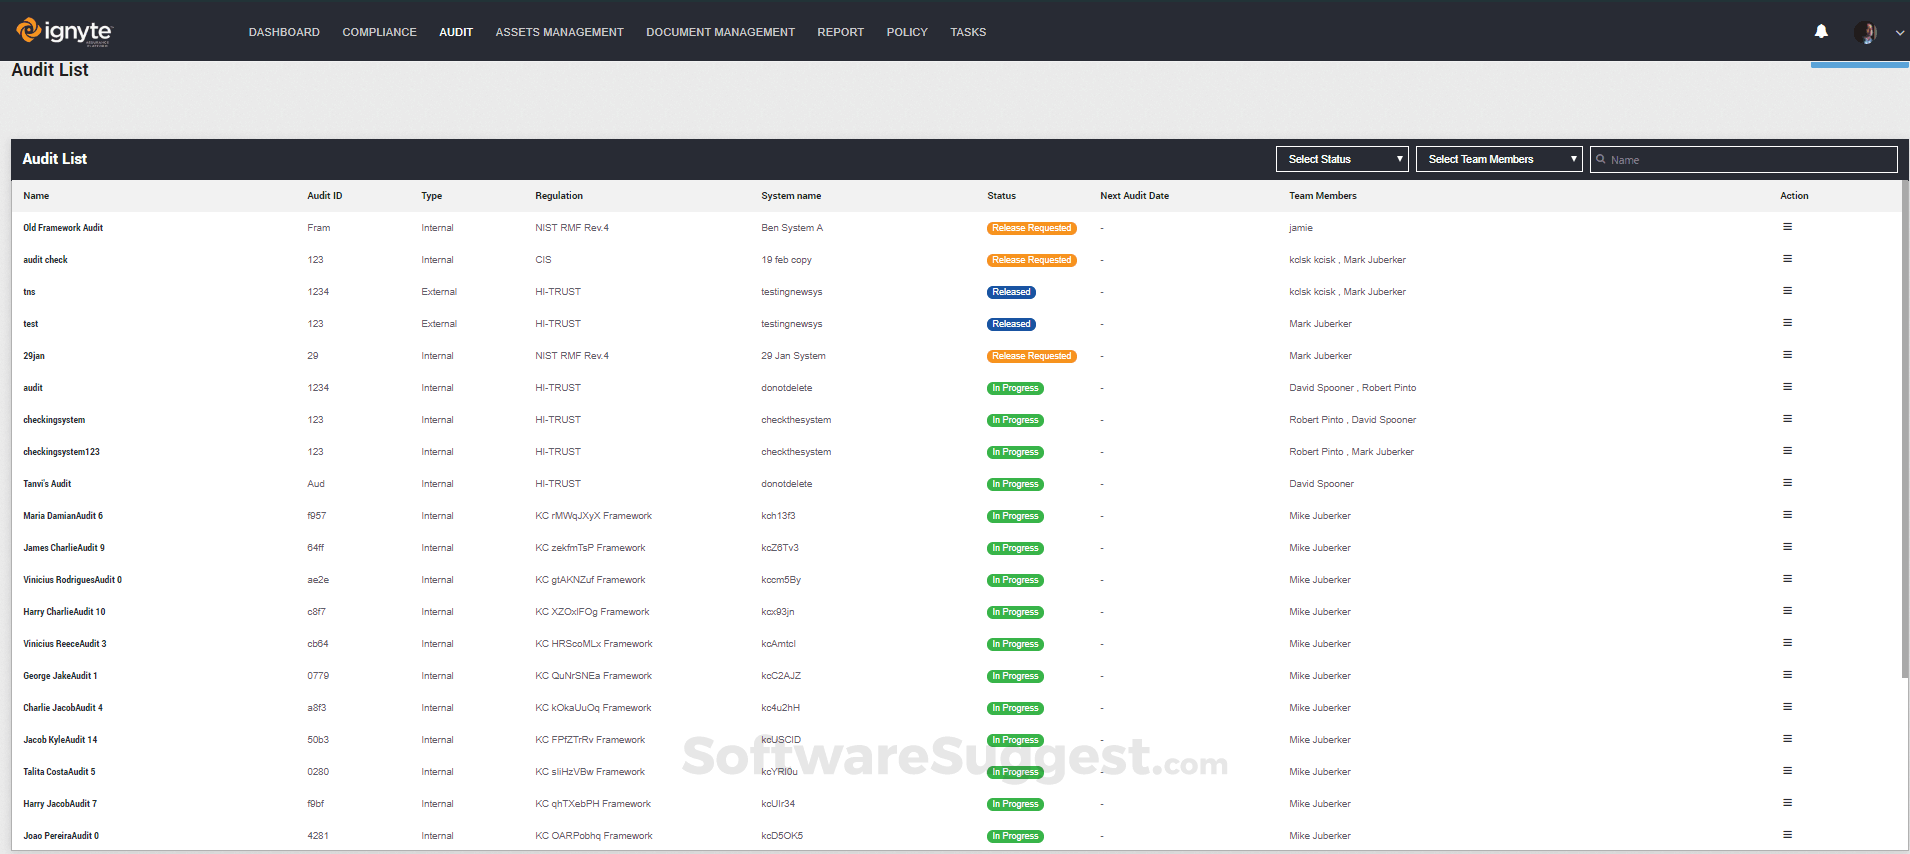The image size is (1910, 854).
Task: Expand the Select Team Members dropdown
Action: click(1498, 159)
